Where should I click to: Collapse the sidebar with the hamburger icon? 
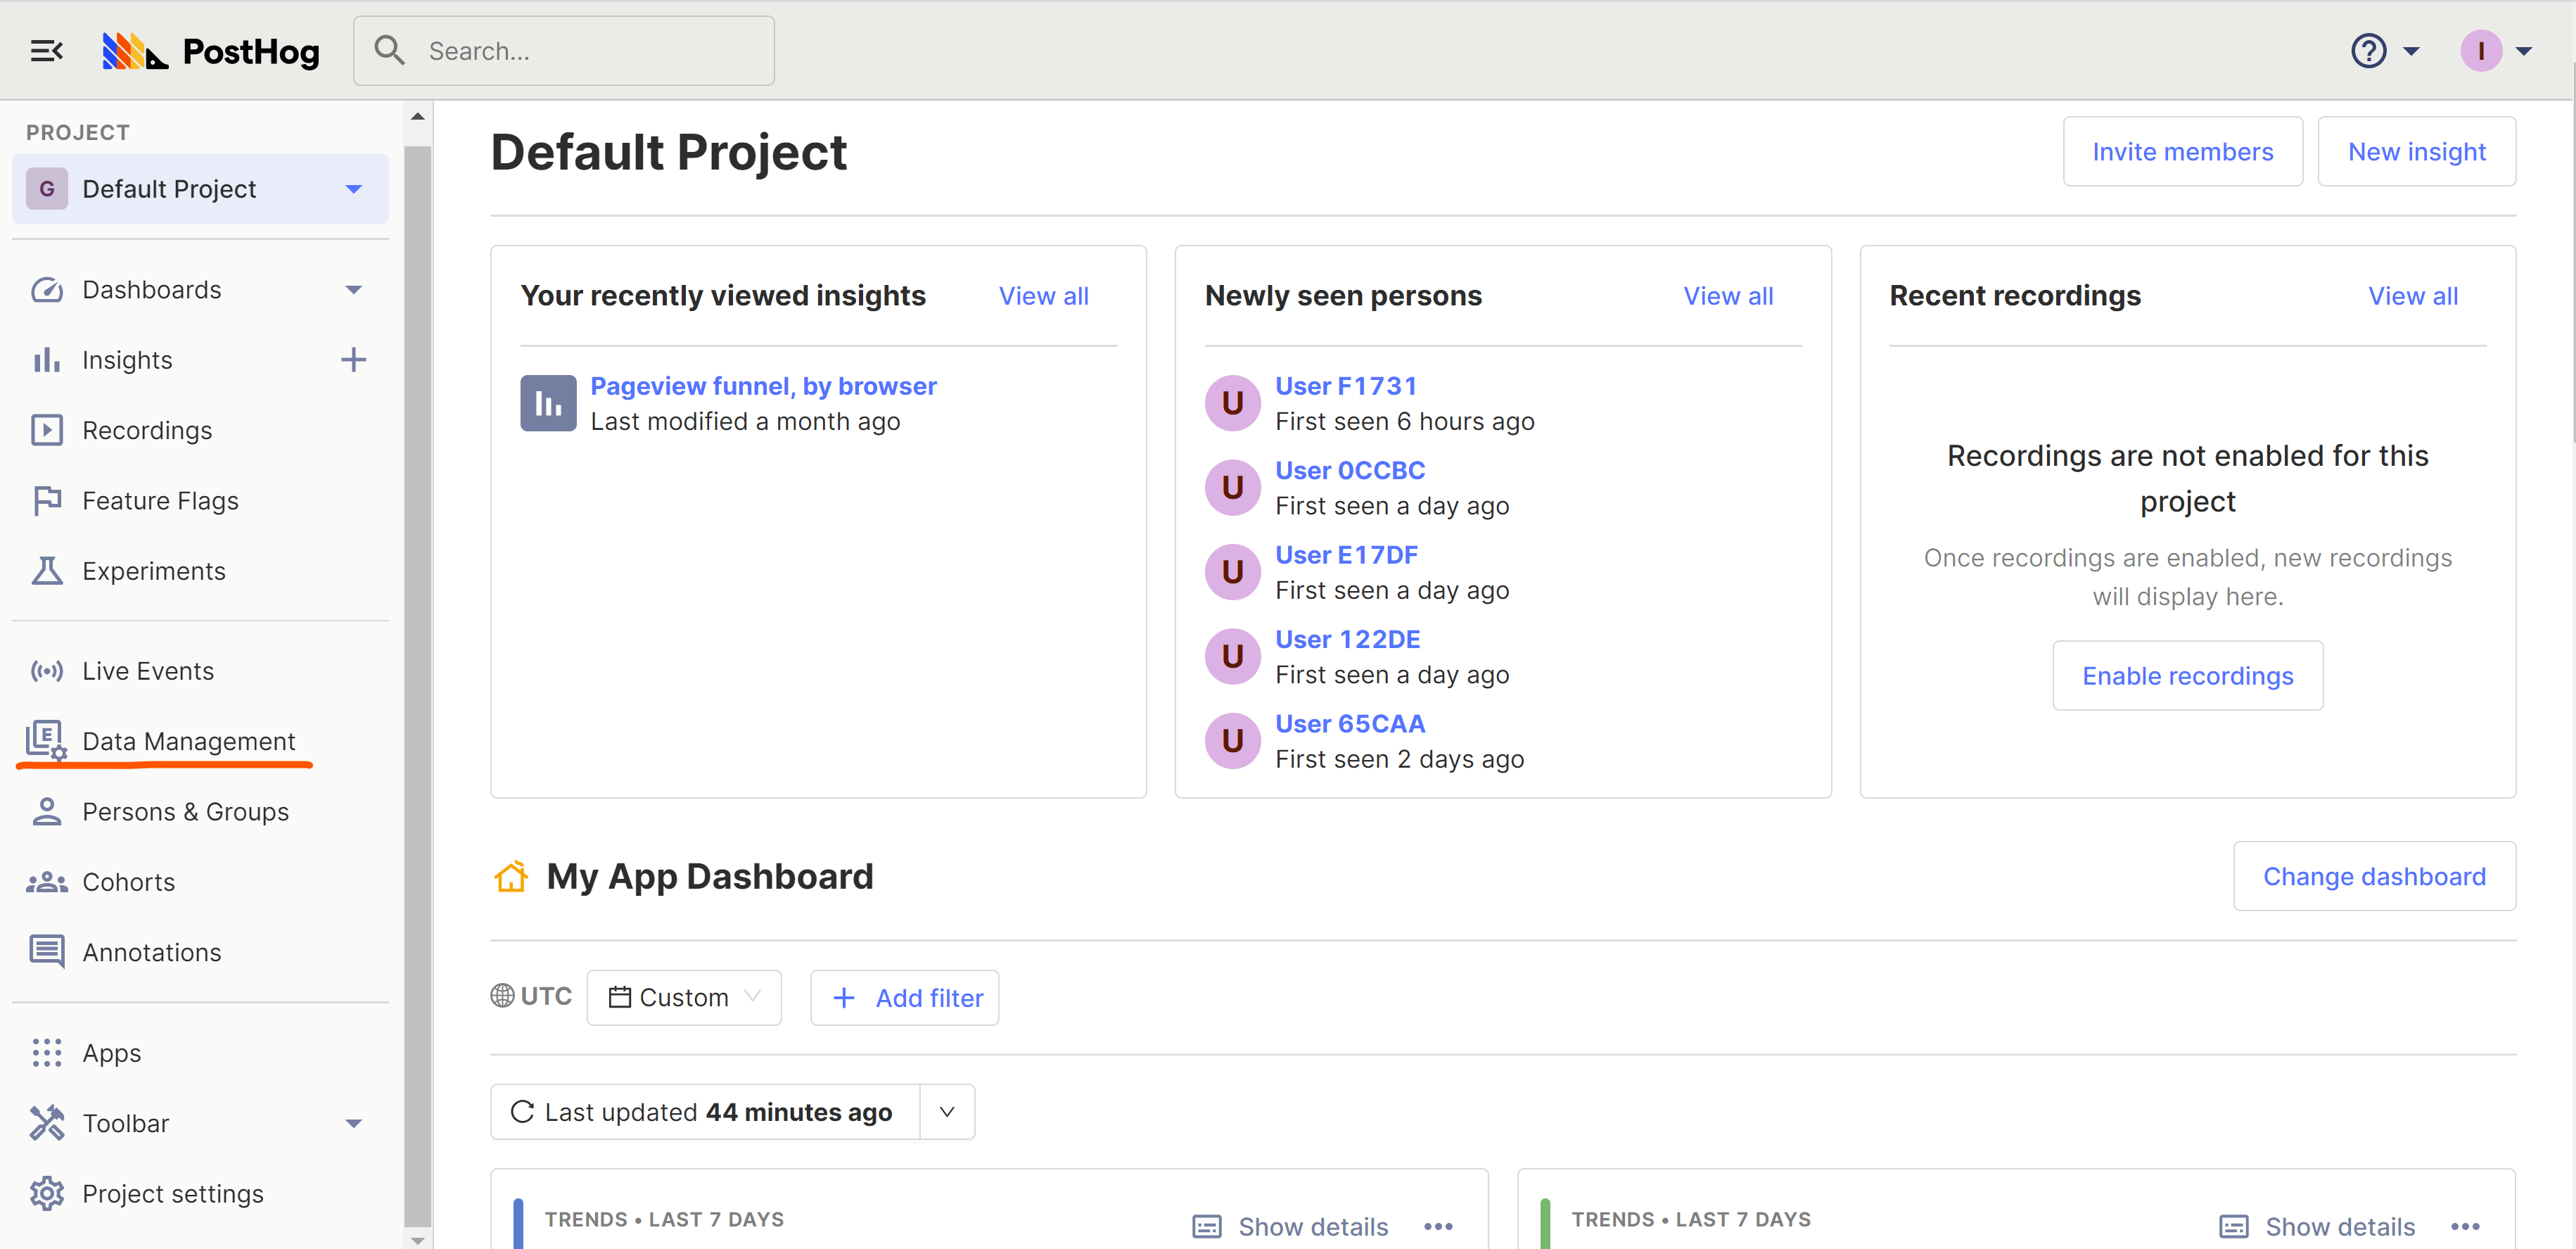pos(46,50)
